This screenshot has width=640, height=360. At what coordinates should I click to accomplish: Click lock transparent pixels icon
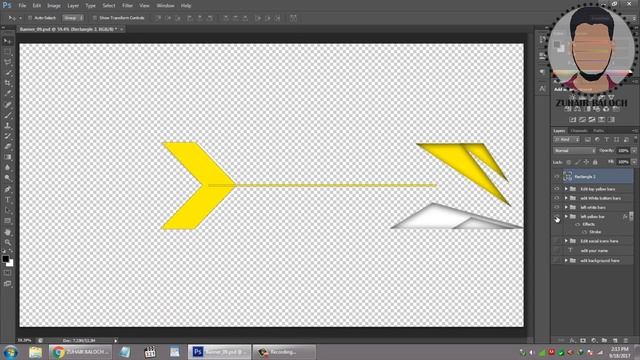569,162
